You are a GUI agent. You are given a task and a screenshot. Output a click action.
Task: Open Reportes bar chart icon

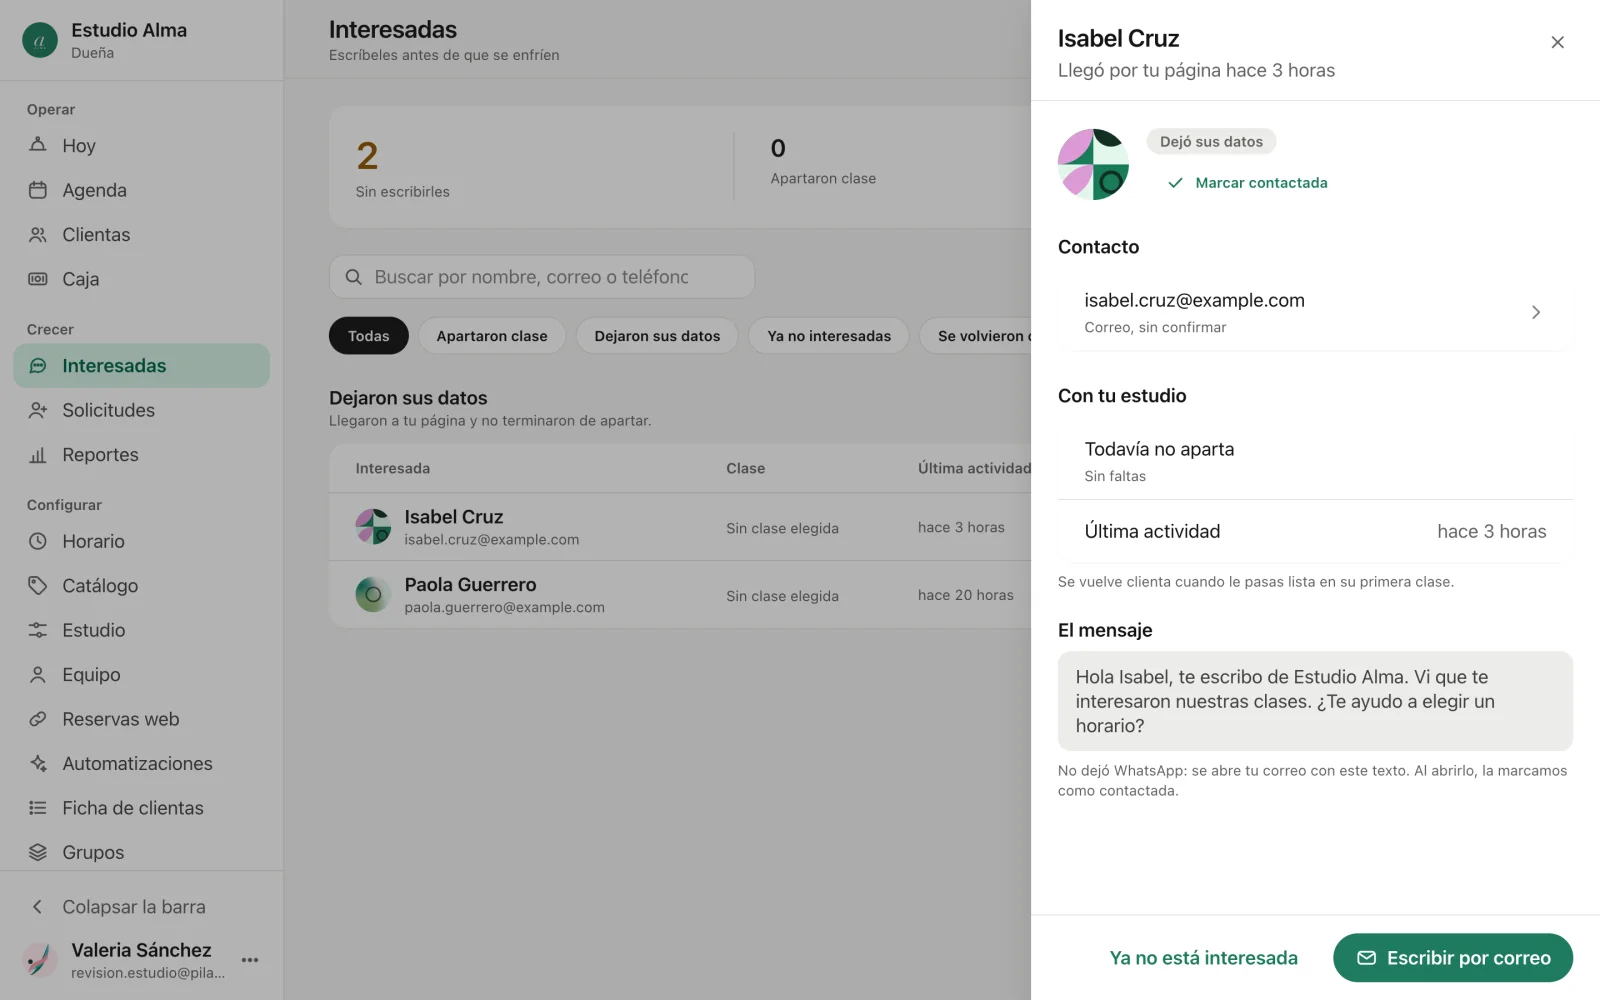pos(38,455)
